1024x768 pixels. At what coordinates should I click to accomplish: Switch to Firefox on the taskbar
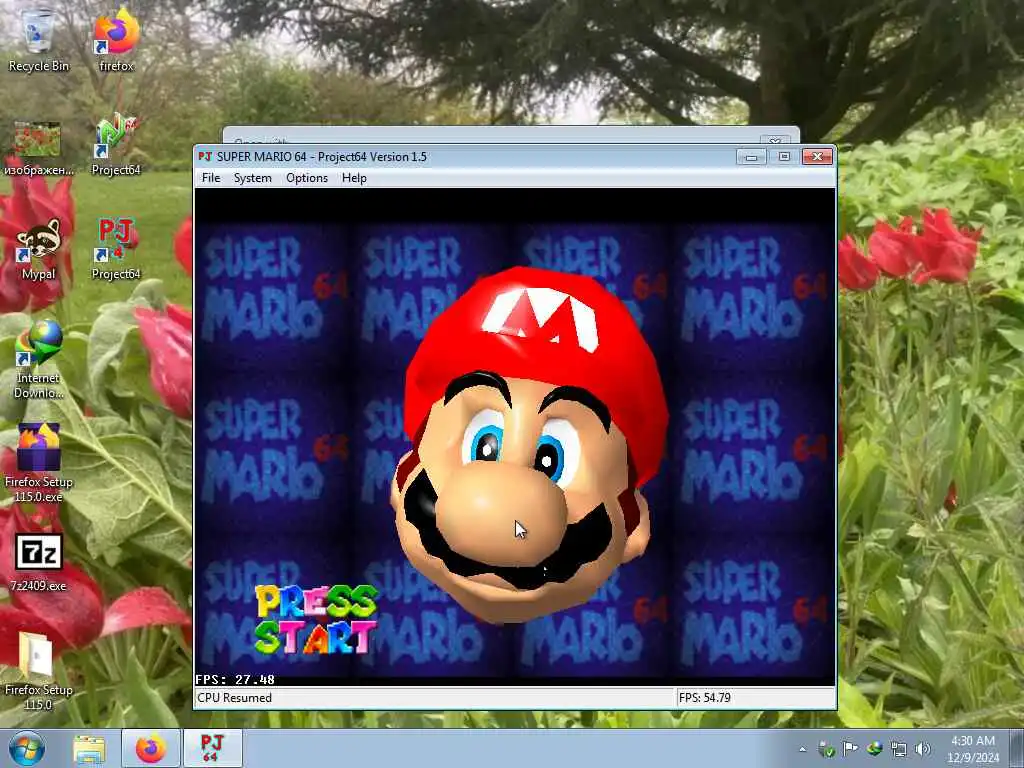click(151, 748)
